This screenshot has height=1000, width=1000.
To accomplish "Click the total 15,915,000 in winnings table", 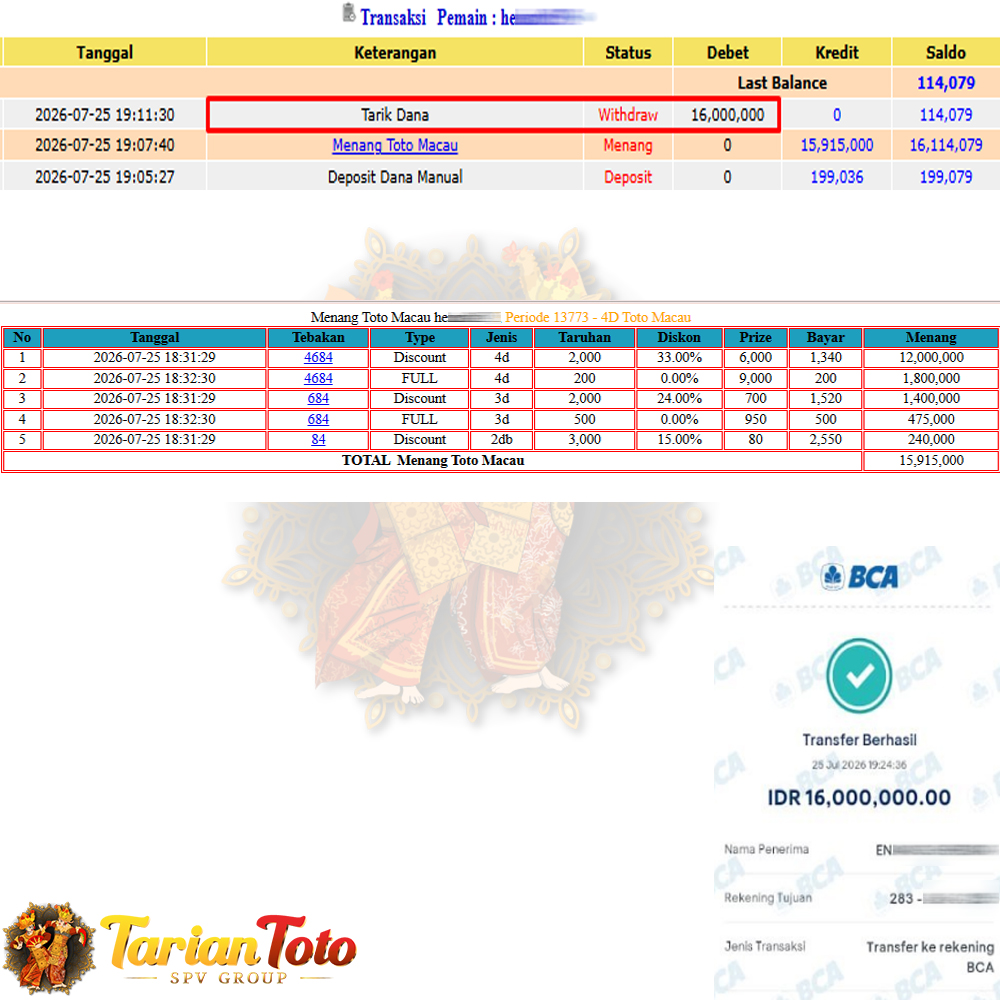I will [x=931, y=460].
